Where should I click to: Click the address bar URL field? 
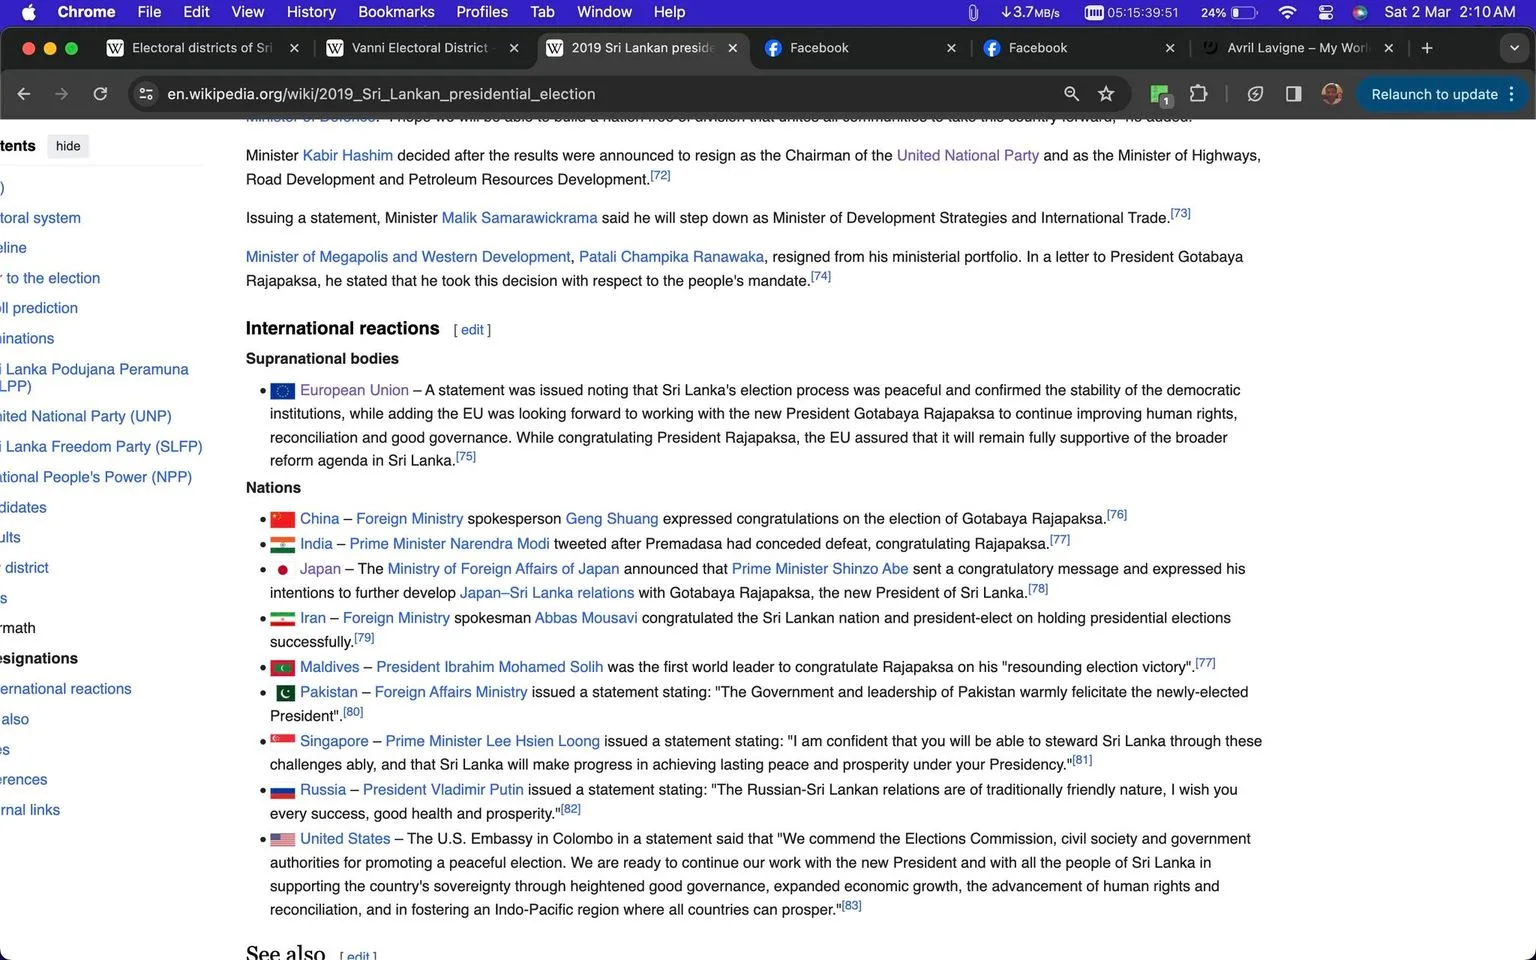coord(600,94)
